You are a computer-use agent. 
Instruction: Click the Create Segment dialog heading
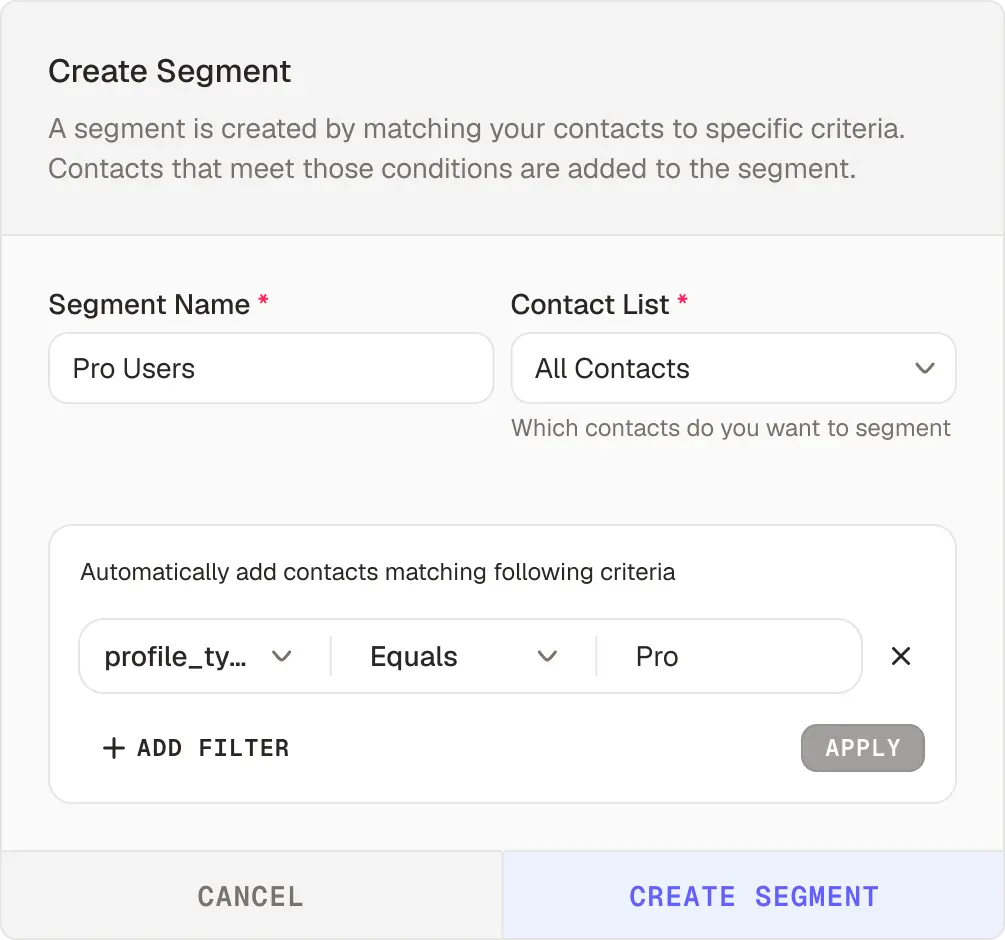[170, 71]
